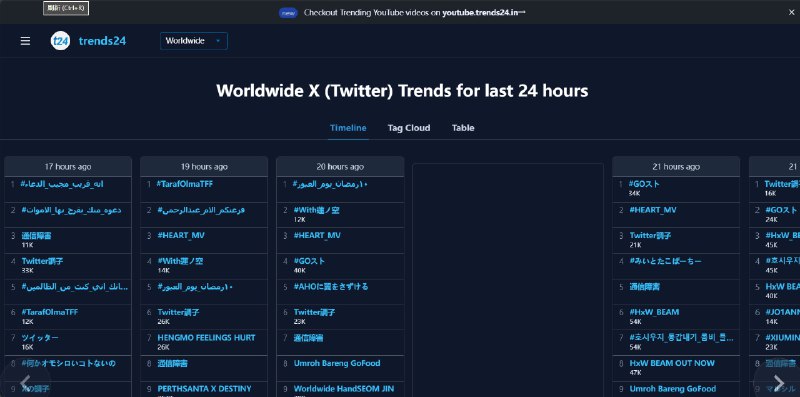Open the rank 2 Arabic hashtag in 17 hours column
The height and width of the screenshot is (397, 800).
coord(71,210)
